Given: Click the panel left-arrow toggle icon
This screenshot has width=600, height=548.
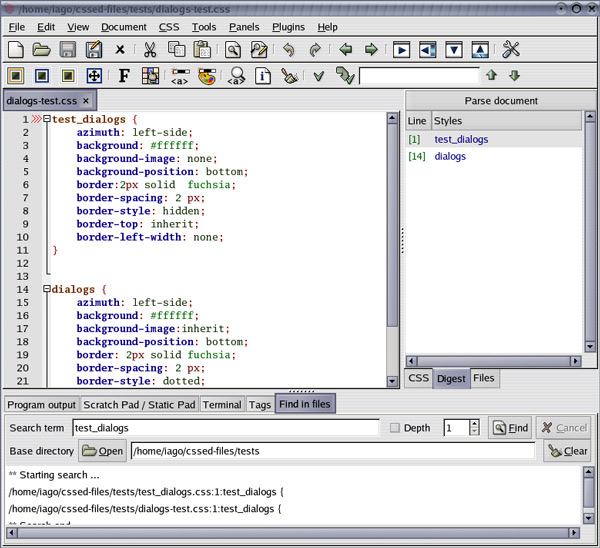Looking at the screenshot, I should tap(427, 50).
